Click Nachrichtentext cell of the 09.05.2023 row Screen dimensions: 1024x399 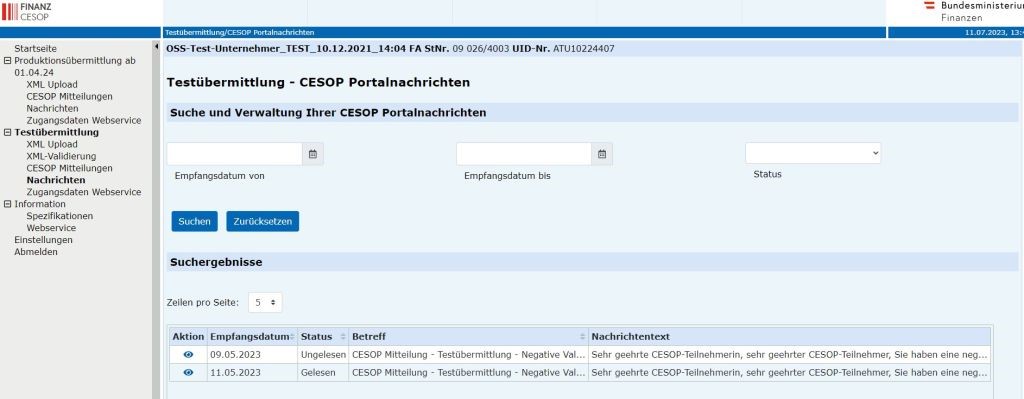(789, 355)
